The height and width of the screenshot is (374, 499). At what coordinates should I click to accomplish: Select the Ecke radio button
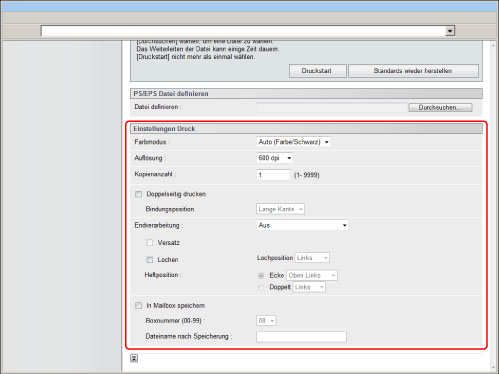261,276
